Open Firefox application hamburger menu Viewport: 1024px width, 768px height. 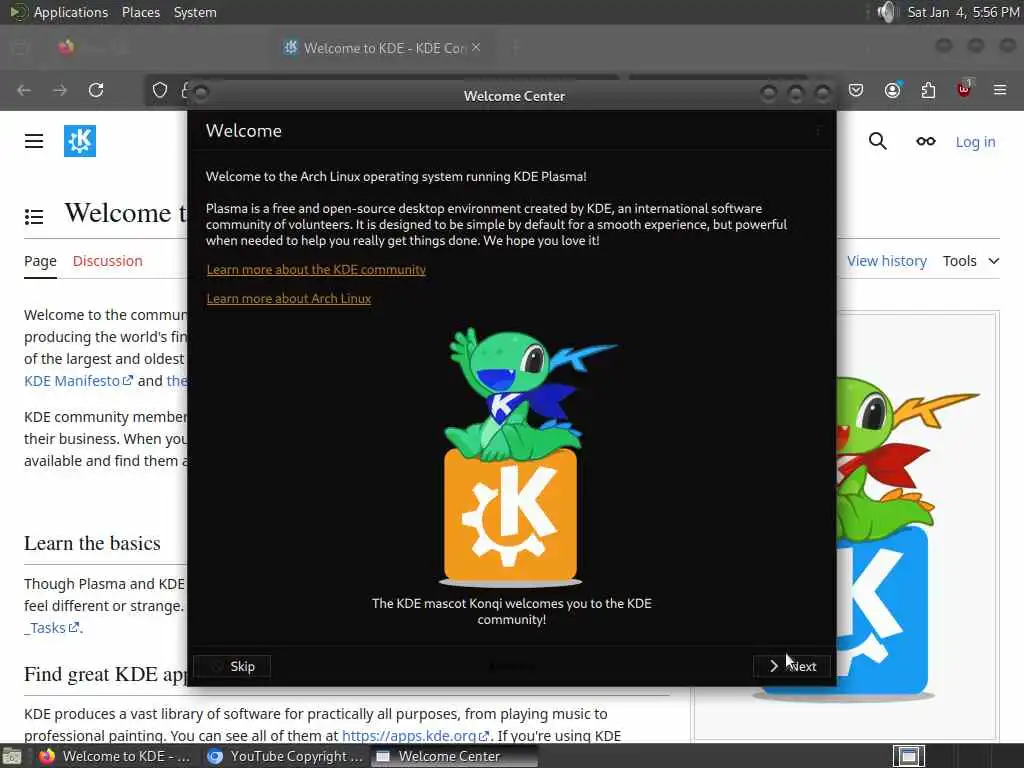1000,89
